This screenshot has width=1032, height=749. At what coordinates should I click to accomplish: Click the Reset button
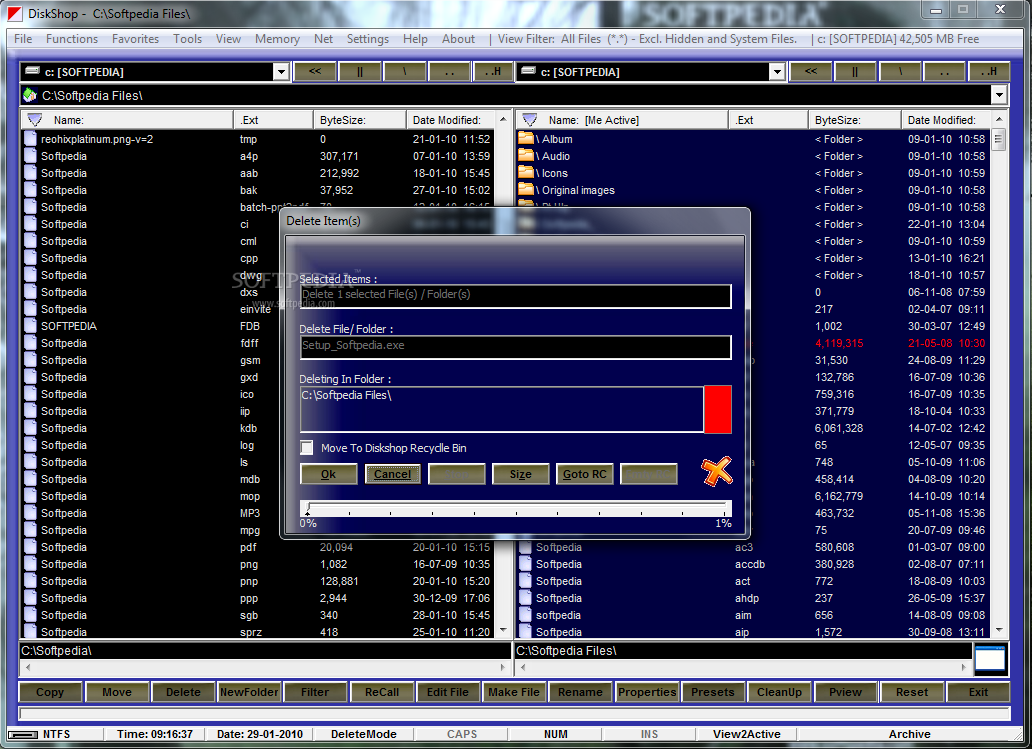pyautogui.click(x=912, y=692)
